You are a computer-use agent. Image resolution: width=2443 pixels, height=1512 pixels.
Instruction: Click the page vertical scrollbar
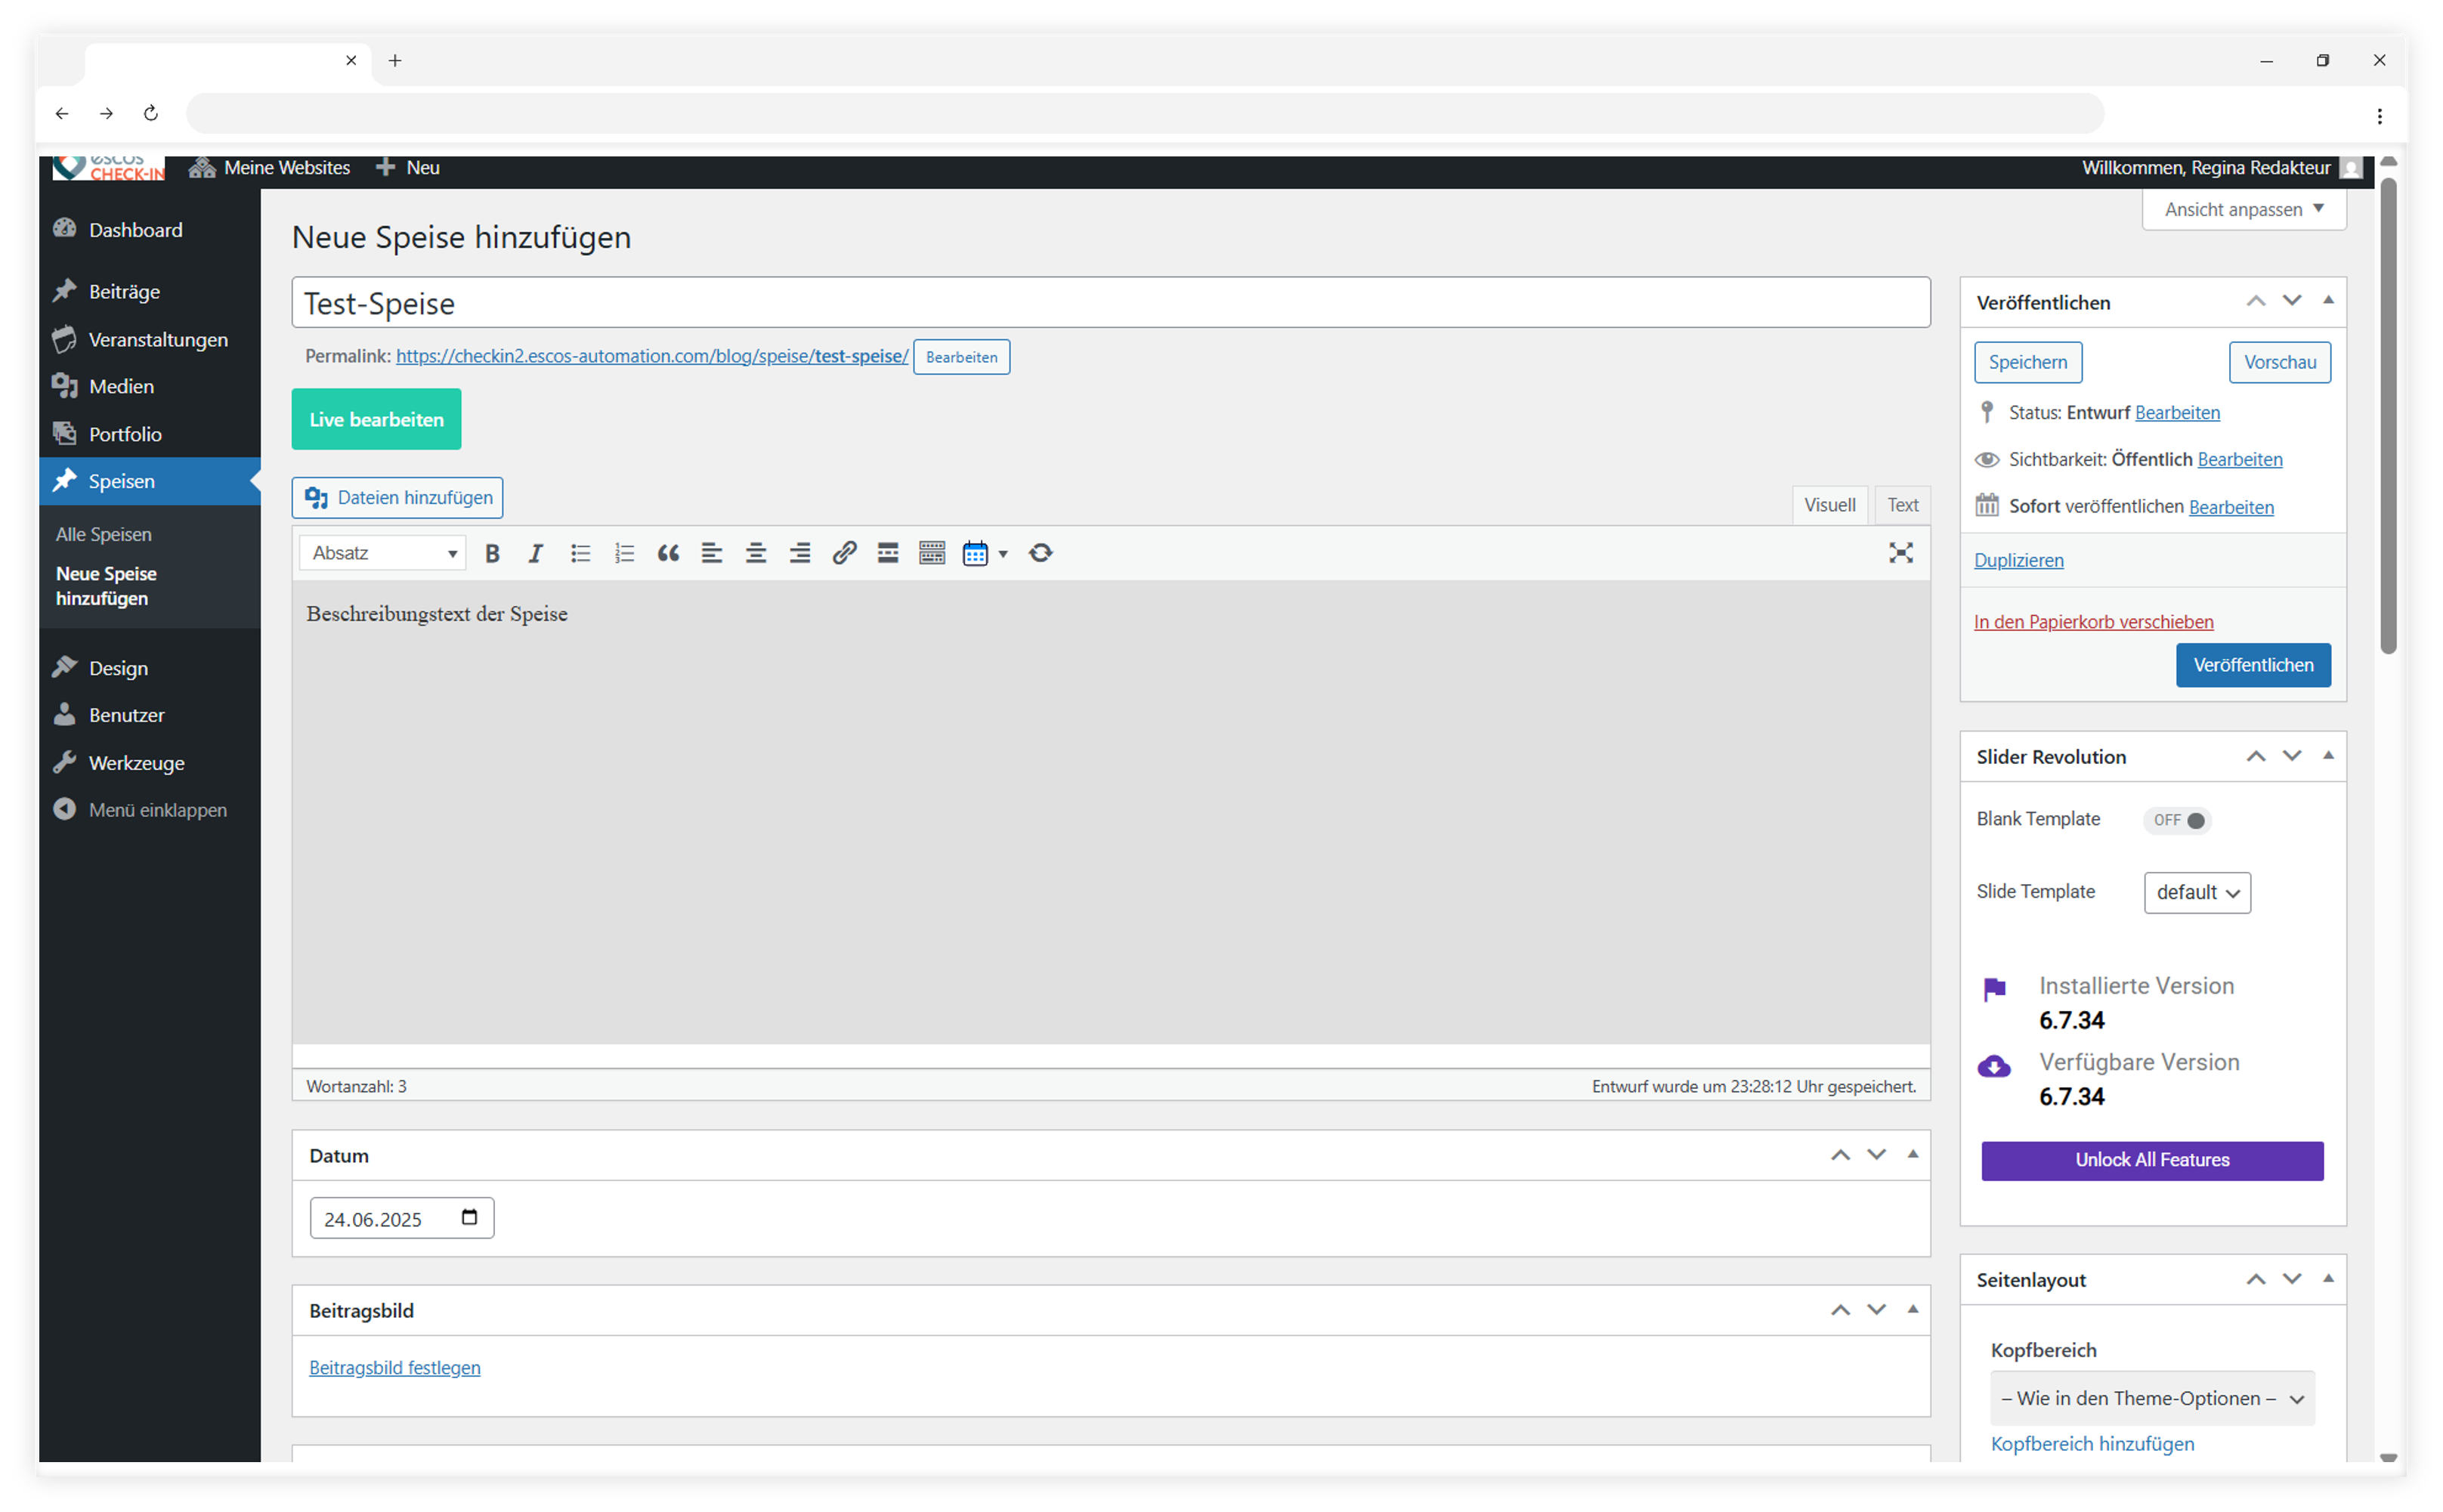[x=2388, y=415]
